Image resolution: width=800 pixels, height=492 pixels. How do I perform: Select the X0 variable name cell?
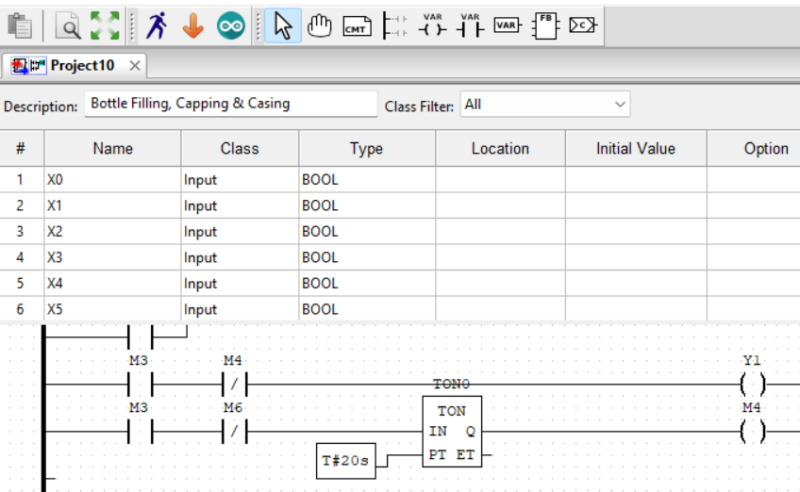(x=112, y=180)
